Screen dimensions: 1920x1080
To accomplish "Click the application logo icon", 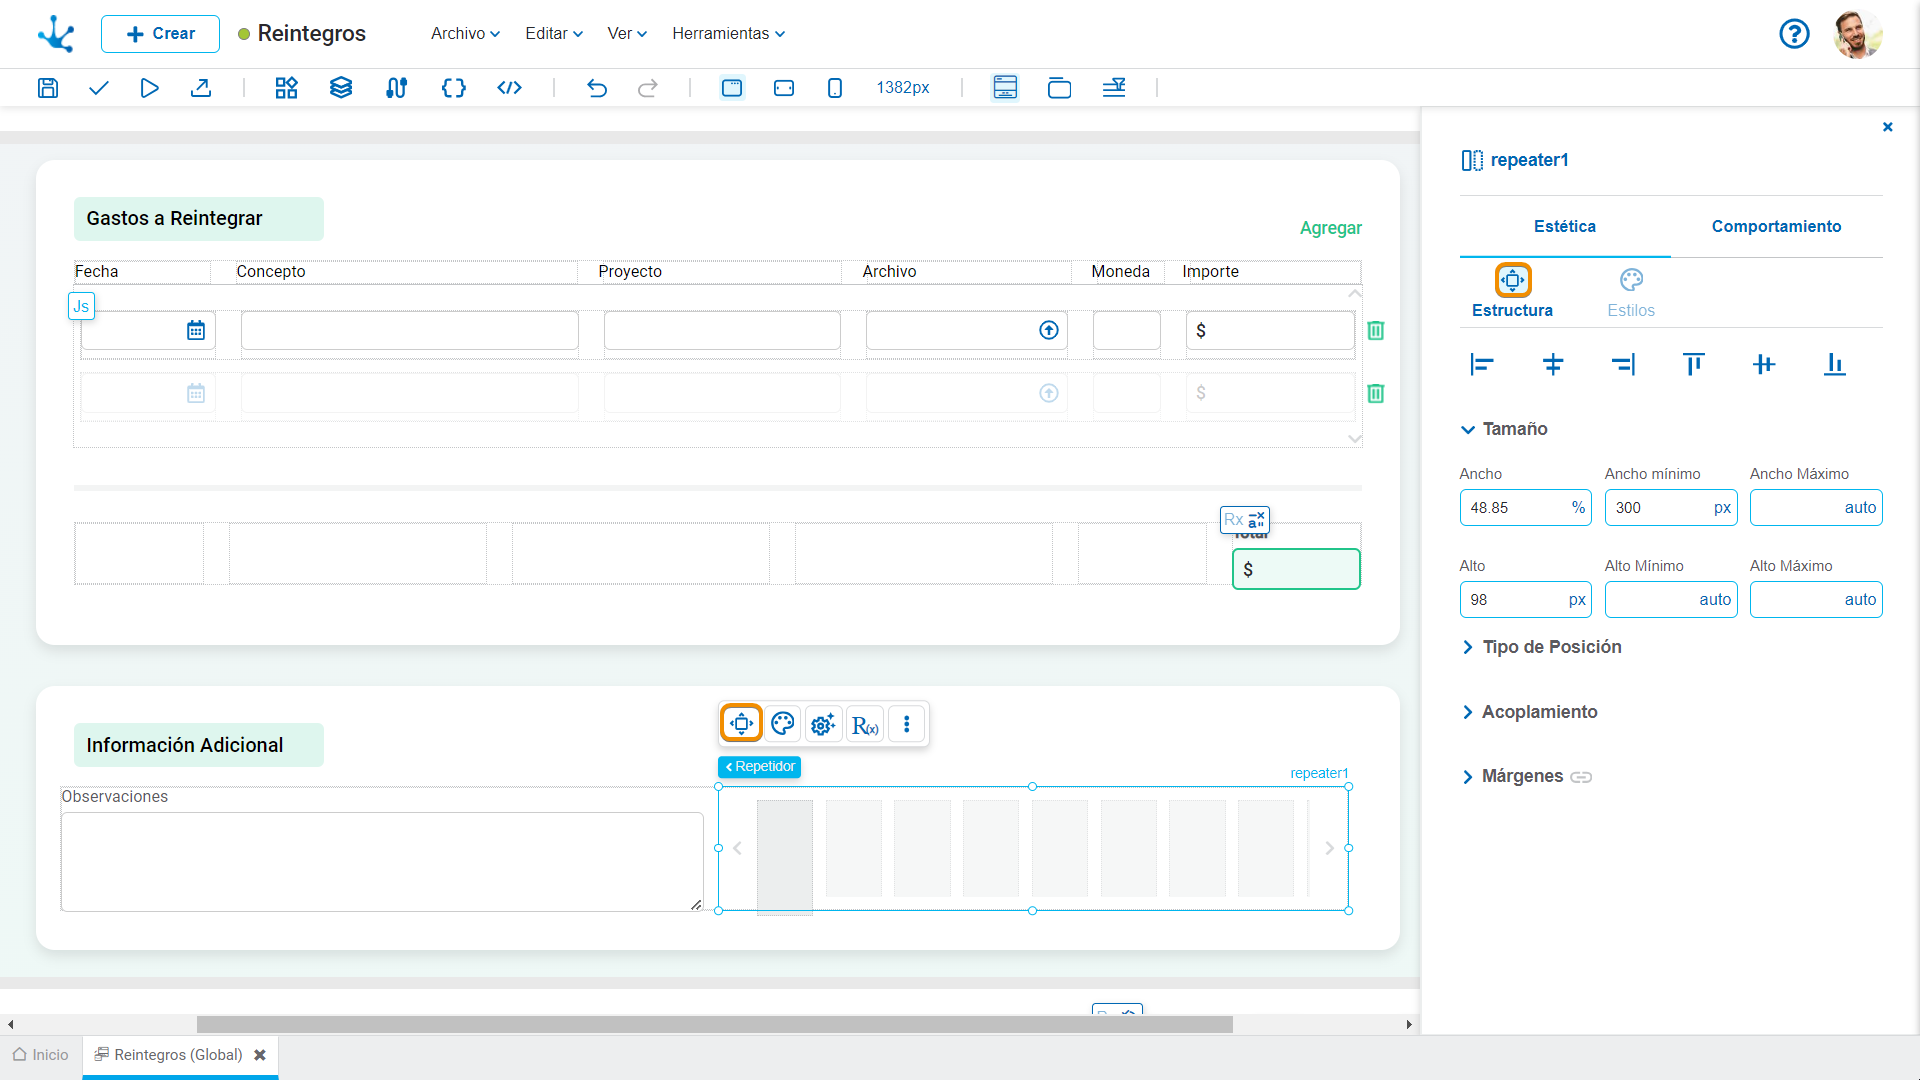I will click(56, 34).
